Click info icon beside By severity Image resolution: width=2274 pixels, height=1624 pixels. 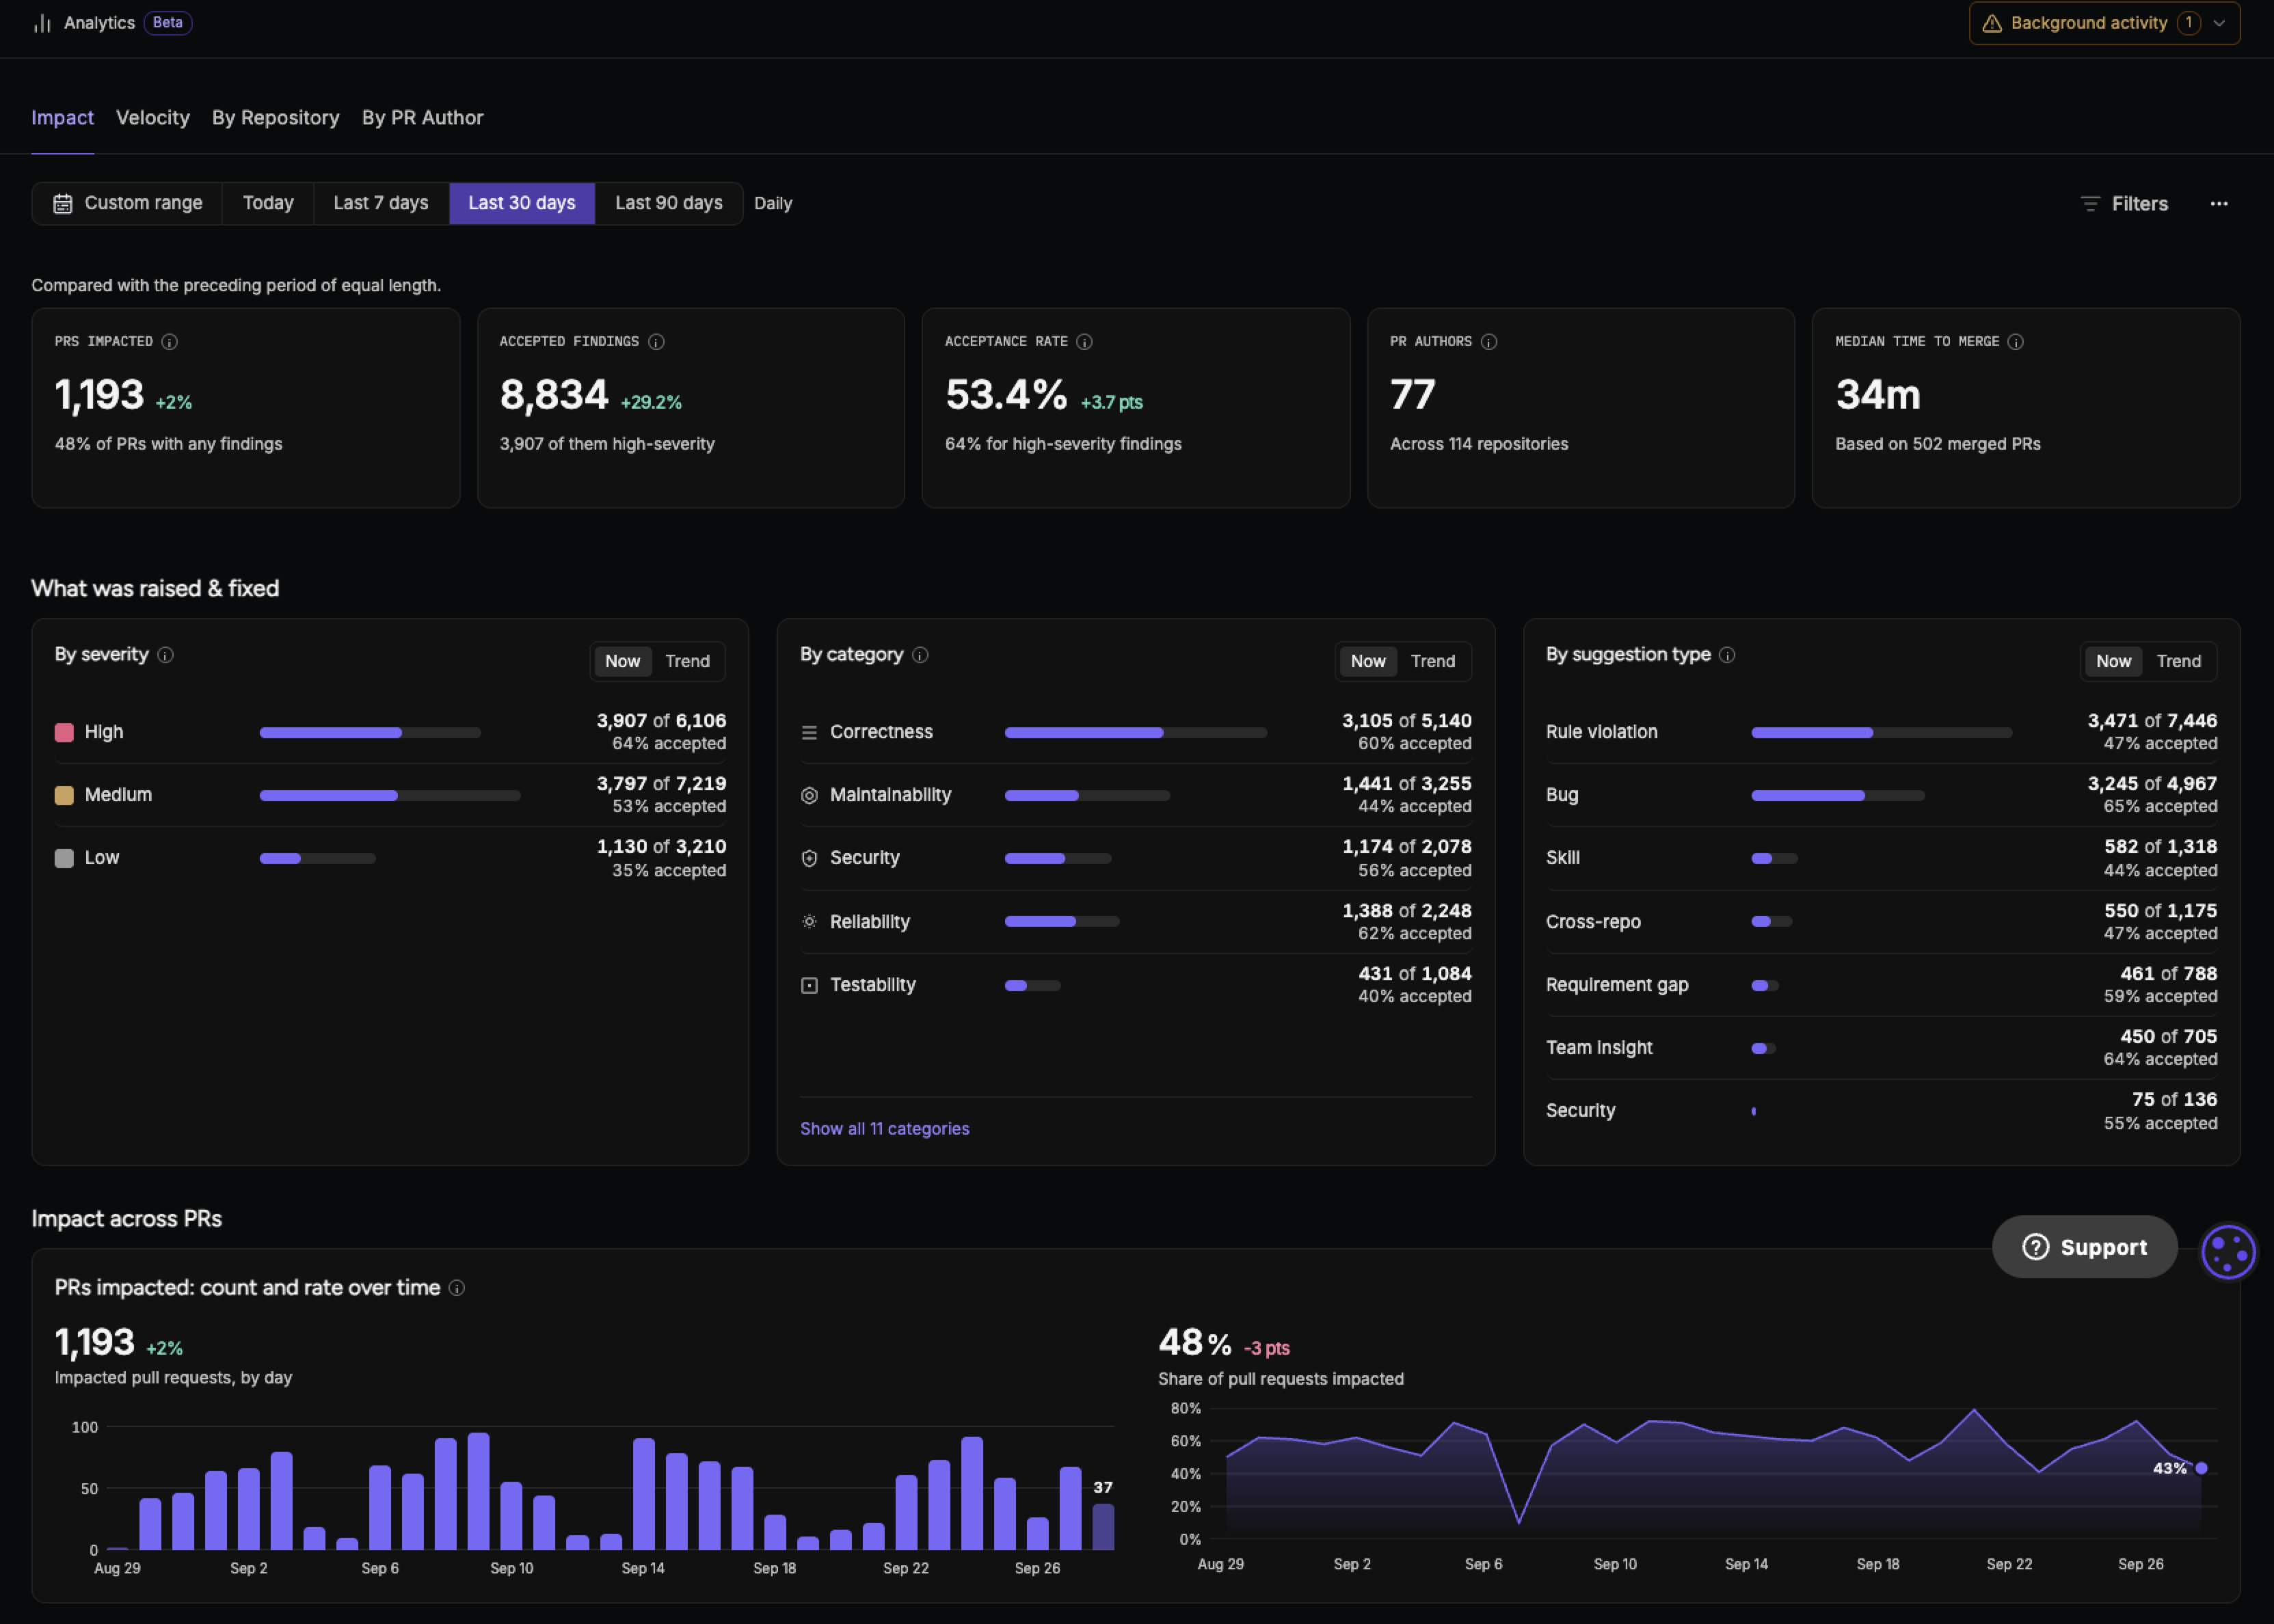tap(166, 655)
